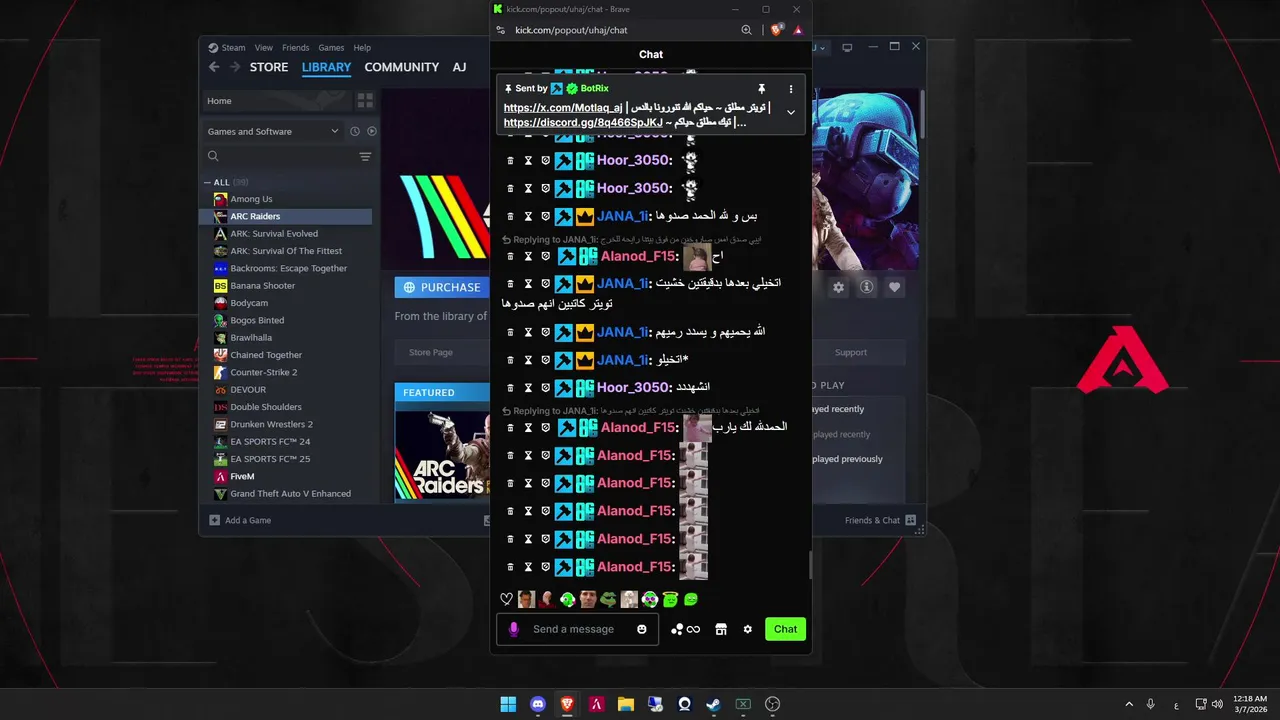This screenshot has height=720, width=1280.
Task: Switch Steam library to collections grid view
Action: click(x=365, y=101)
